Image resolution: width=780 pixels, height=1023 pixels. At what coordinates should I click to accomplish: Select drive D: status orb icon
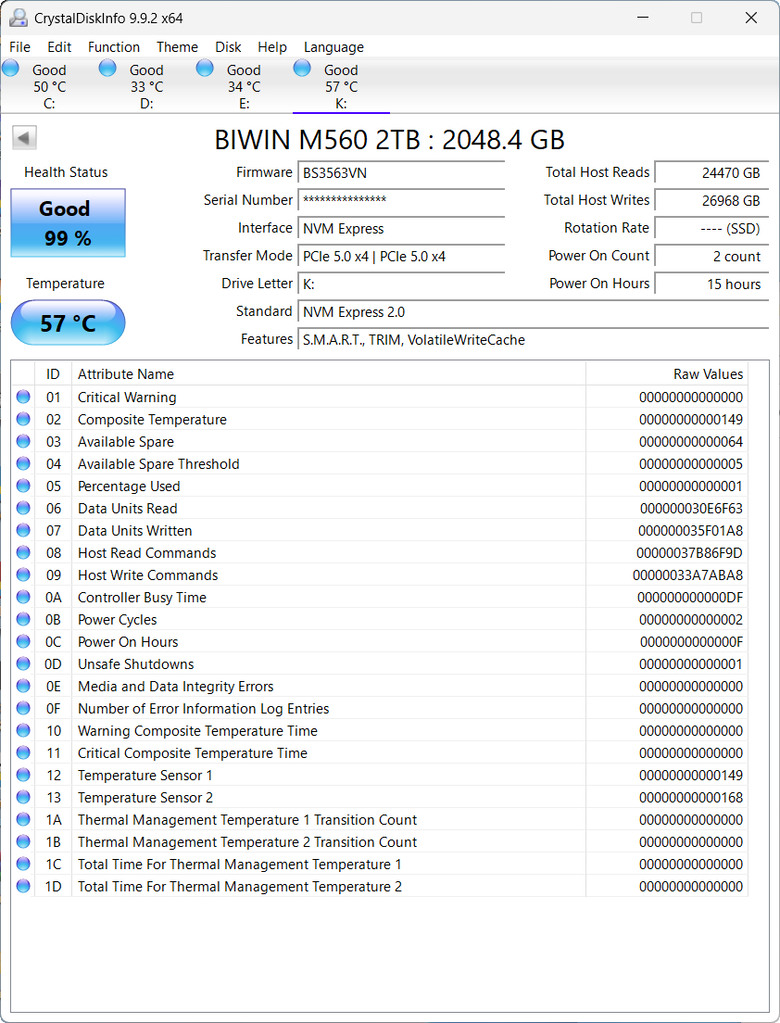108,67
